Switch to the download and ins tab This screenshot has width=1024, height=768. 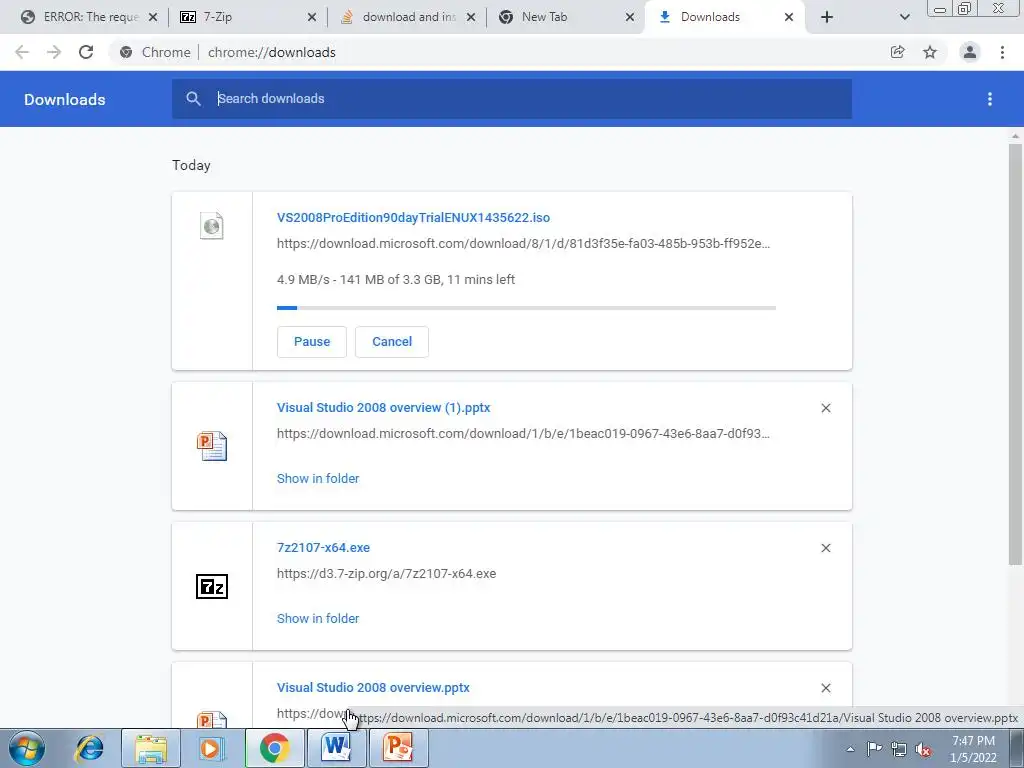click(x=408, y=17)
